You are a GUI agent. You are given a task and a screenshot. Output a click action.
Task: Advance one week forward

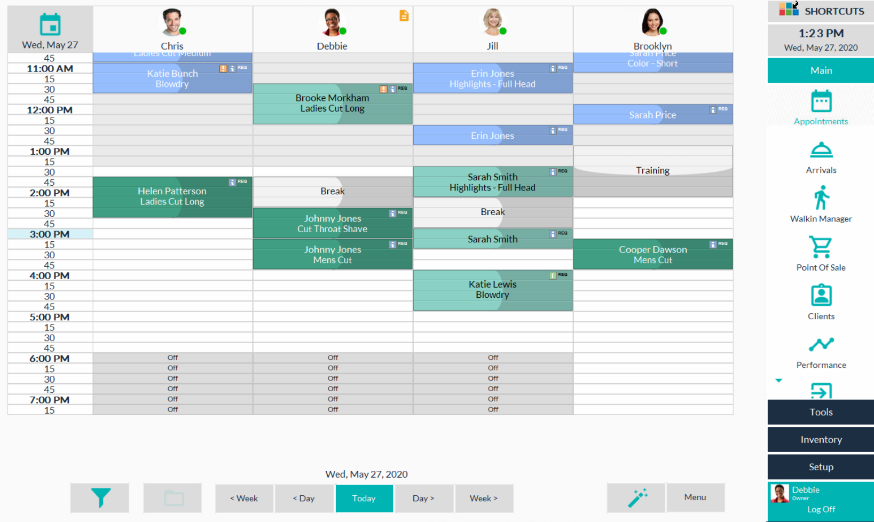(484, 498)
